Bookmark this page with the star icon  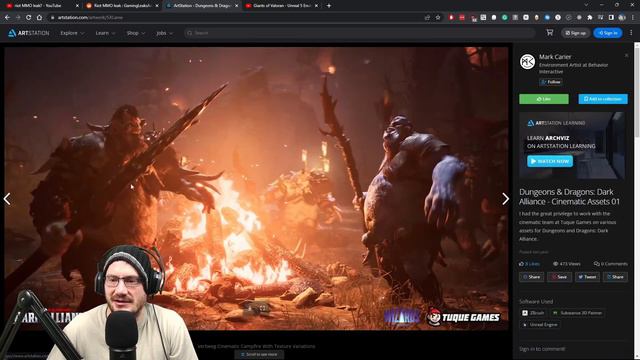click(438, 18)
